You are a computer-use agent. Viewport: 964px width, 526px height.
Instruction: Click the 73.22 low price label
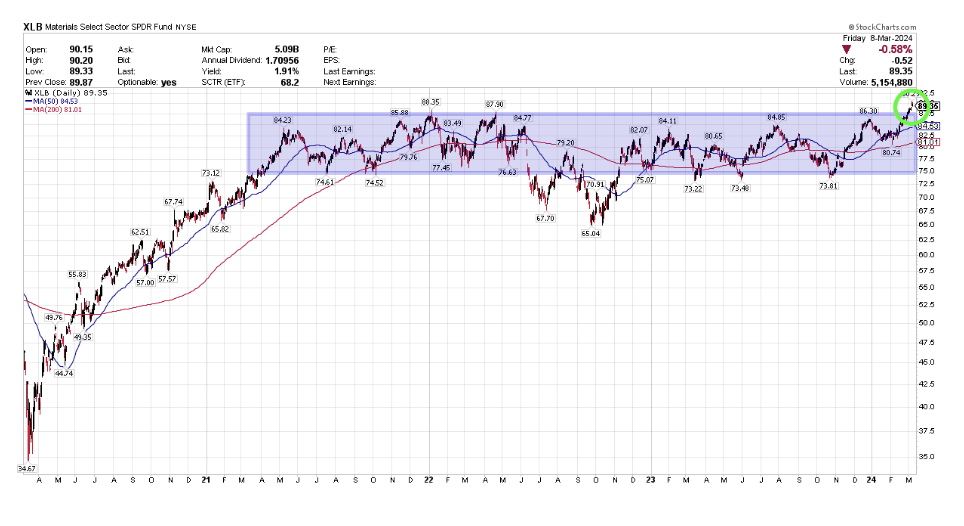pyautogui.click(x=693, y=189)
